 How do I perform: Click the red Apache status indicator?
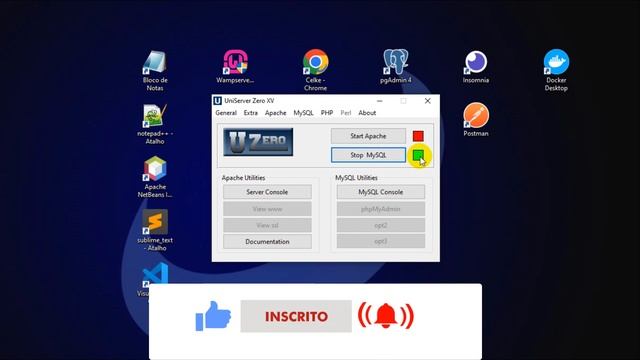click(x=418, y=136)
